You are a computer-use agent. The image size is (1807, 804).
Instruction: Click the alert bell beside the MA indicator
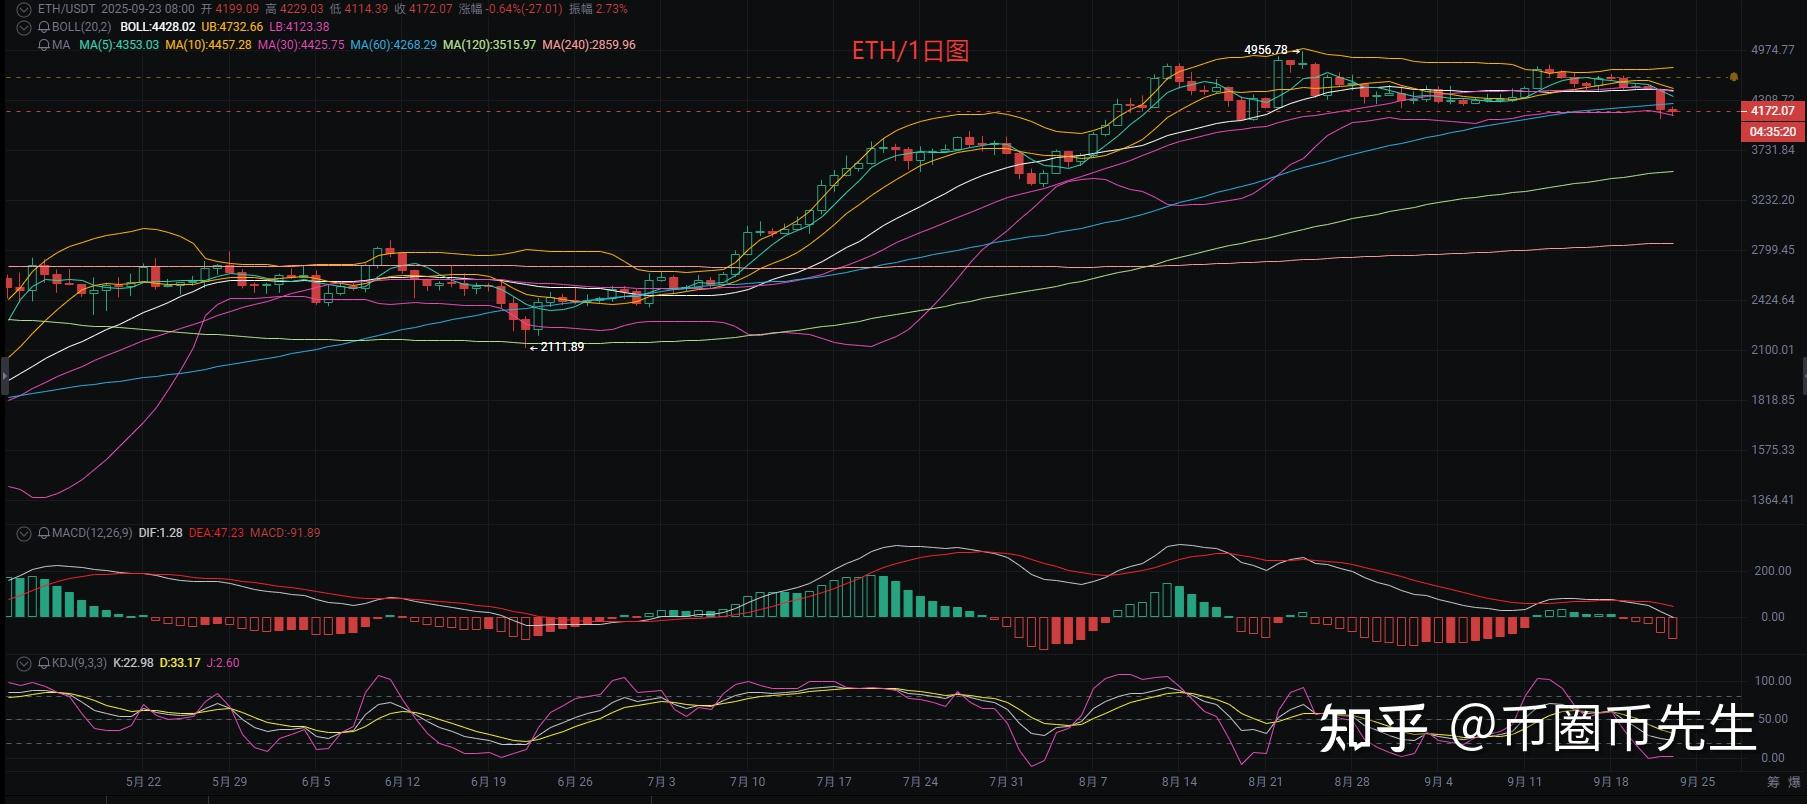click(43, 45)
